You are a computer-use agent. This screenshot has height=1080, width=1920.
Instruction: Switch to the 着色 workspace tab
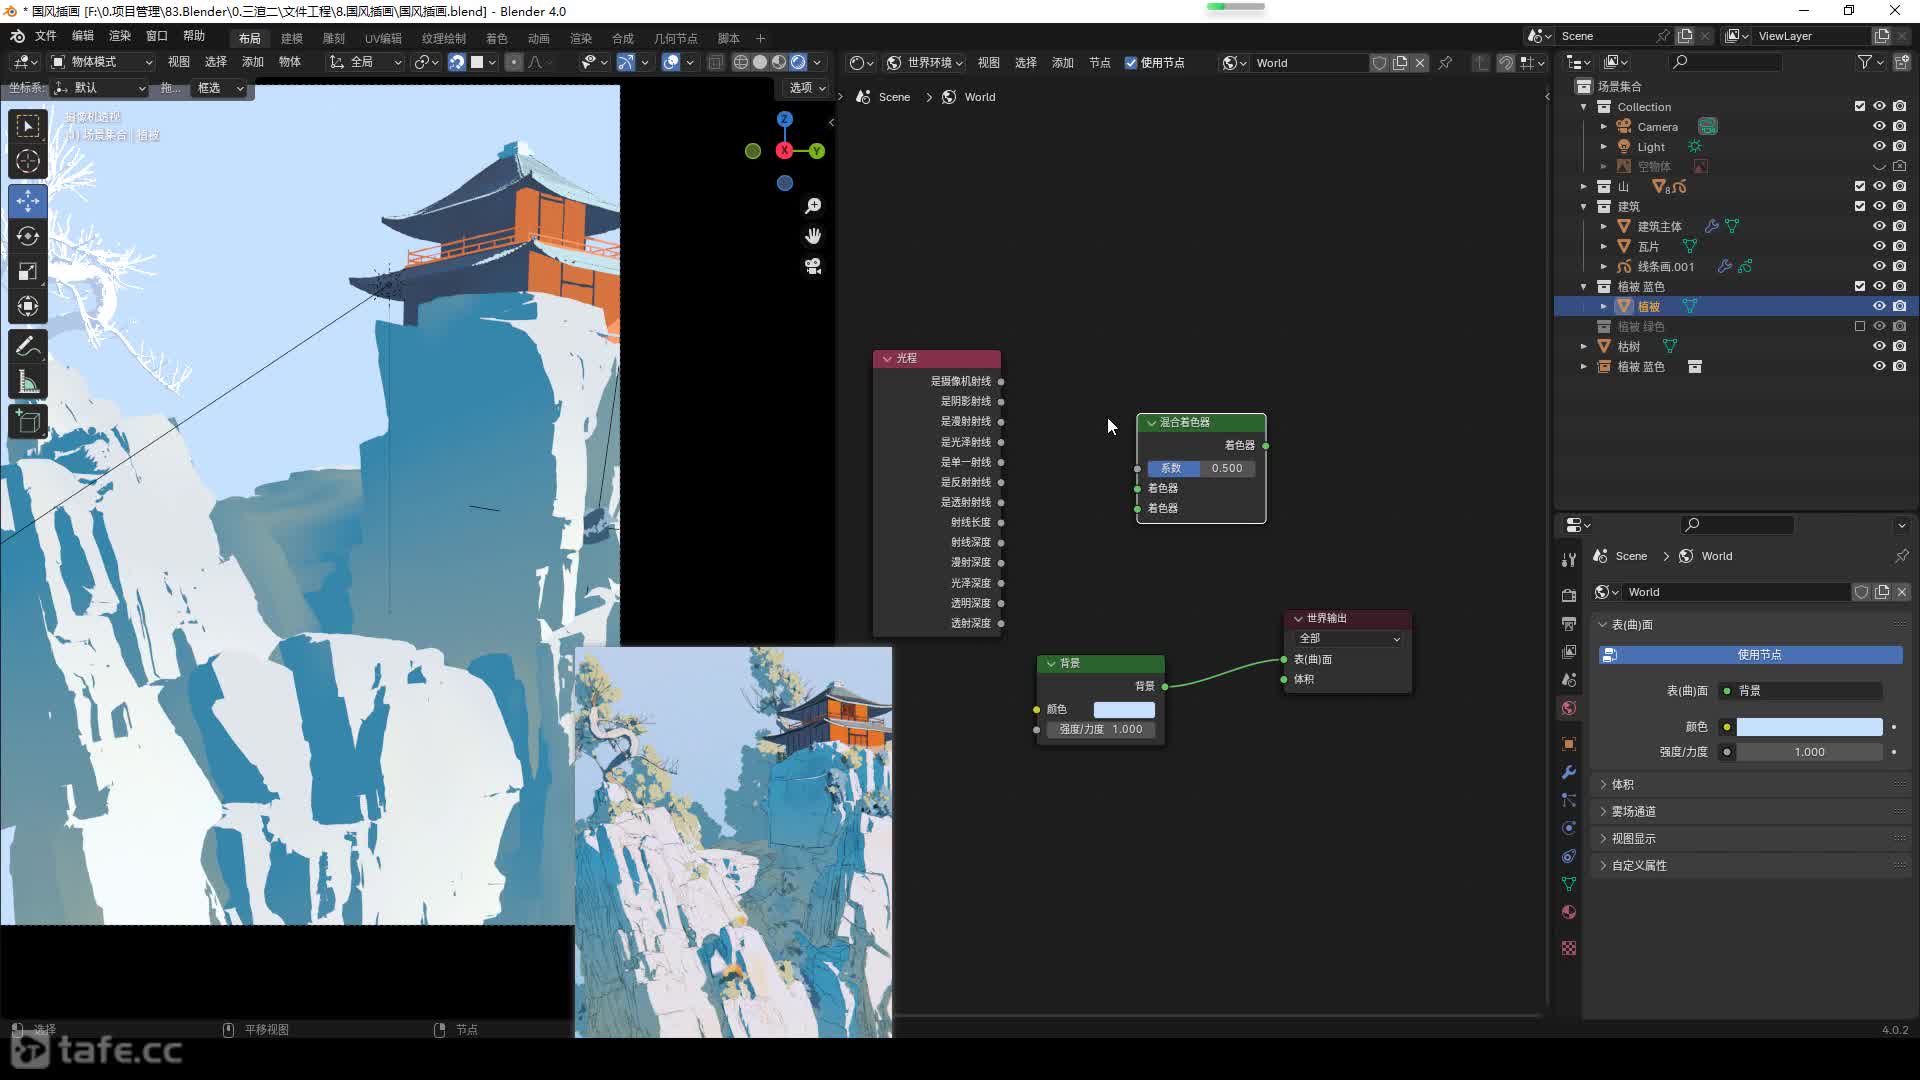pyautogui.click(x=497, y=38)
